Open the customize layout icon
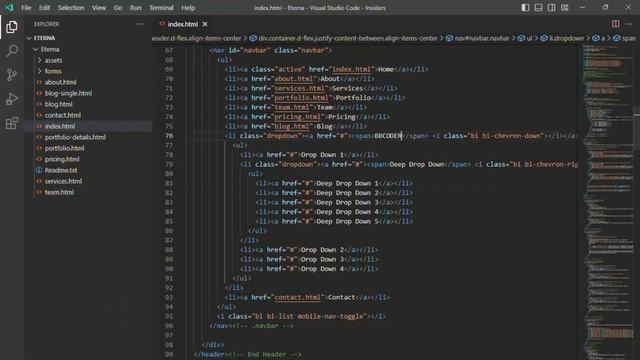This screenshot has height=360, width=640. click(x=564, y=7)
